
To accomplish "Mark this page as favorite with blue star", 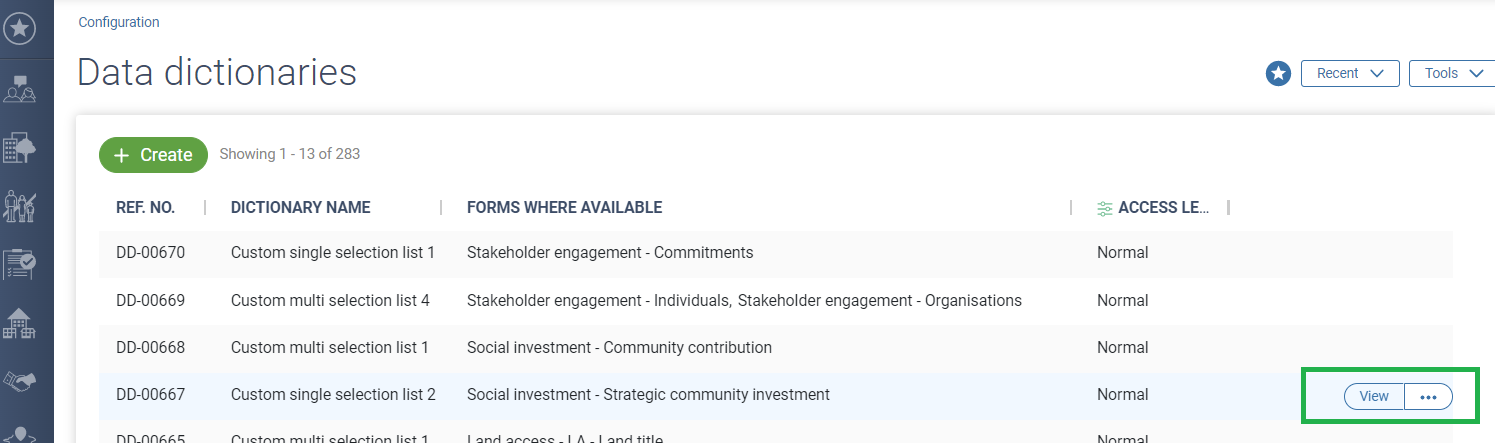I will 1278,73.
